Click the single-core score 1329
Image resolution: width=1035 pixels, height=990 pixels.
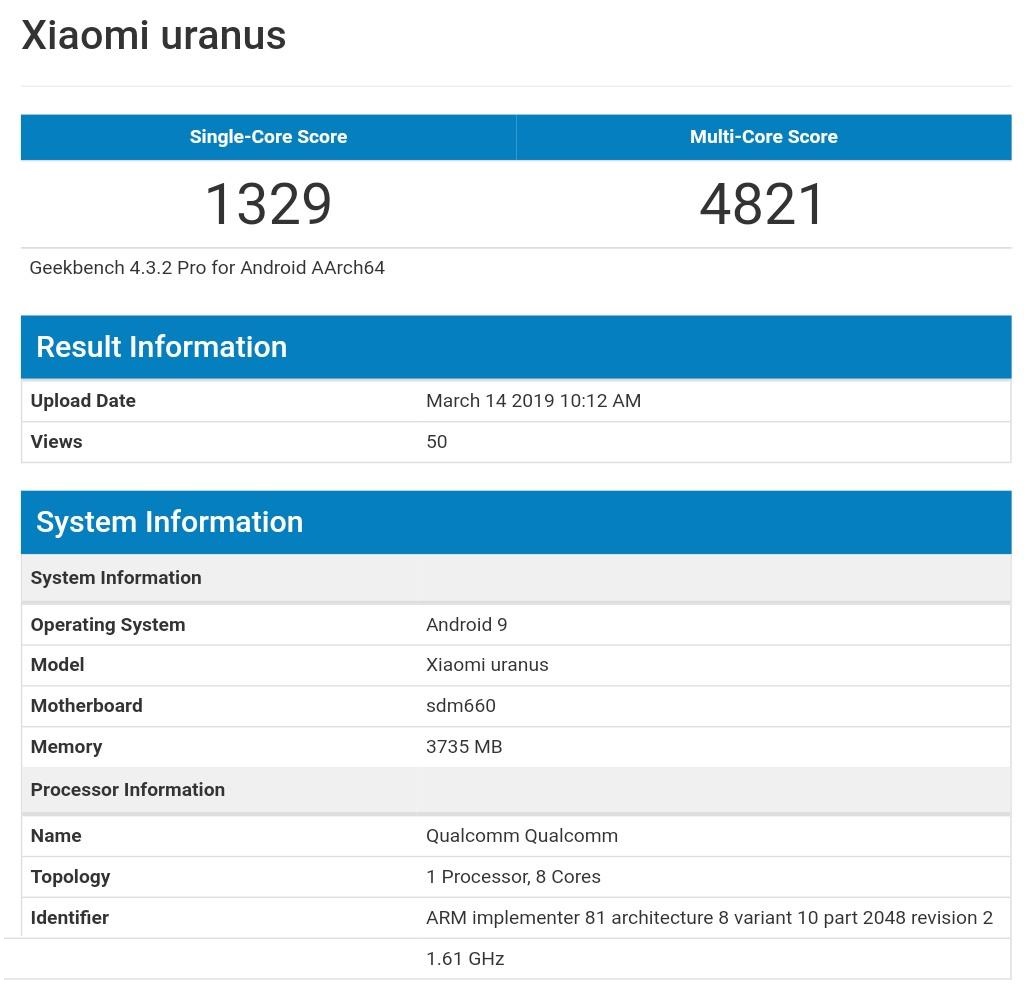click(x=267, y=204)
